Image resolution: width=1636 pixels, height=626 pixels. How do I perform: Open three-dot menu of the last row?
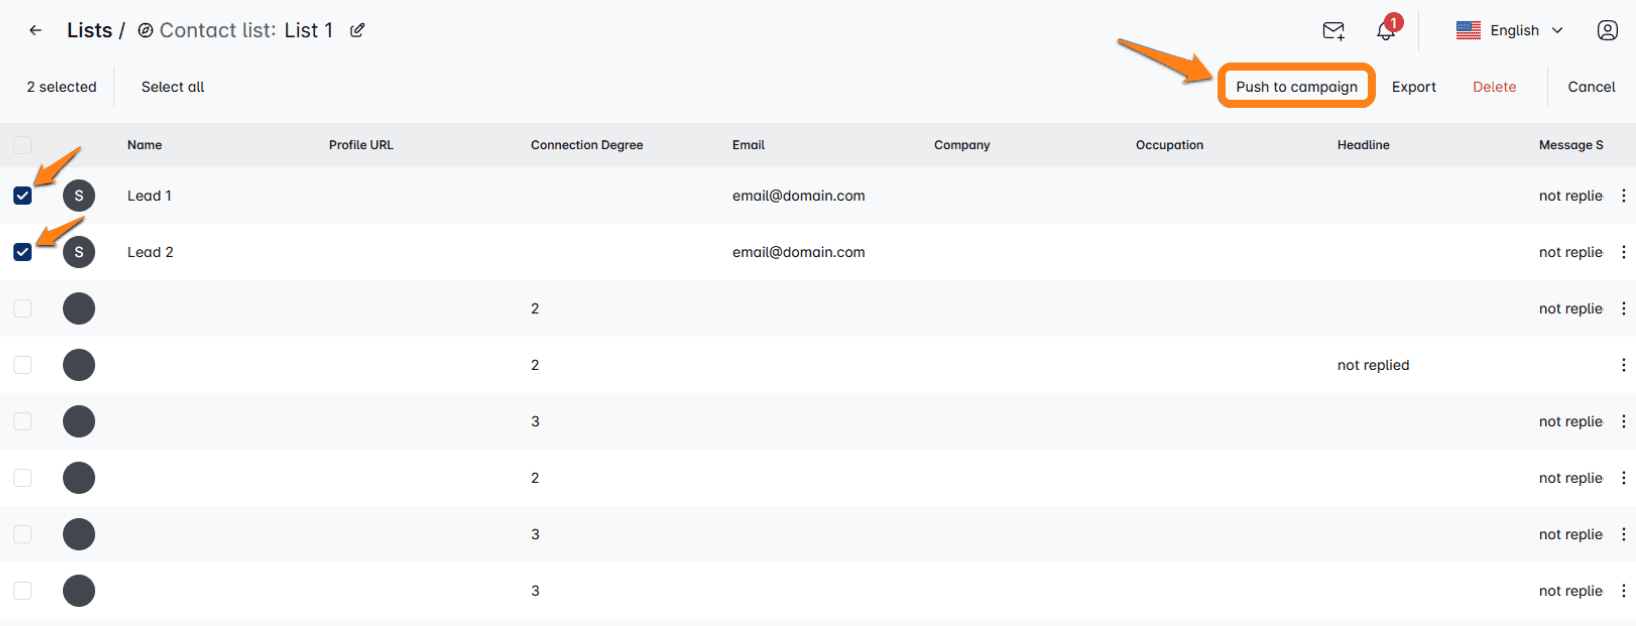pos(1623,591)
